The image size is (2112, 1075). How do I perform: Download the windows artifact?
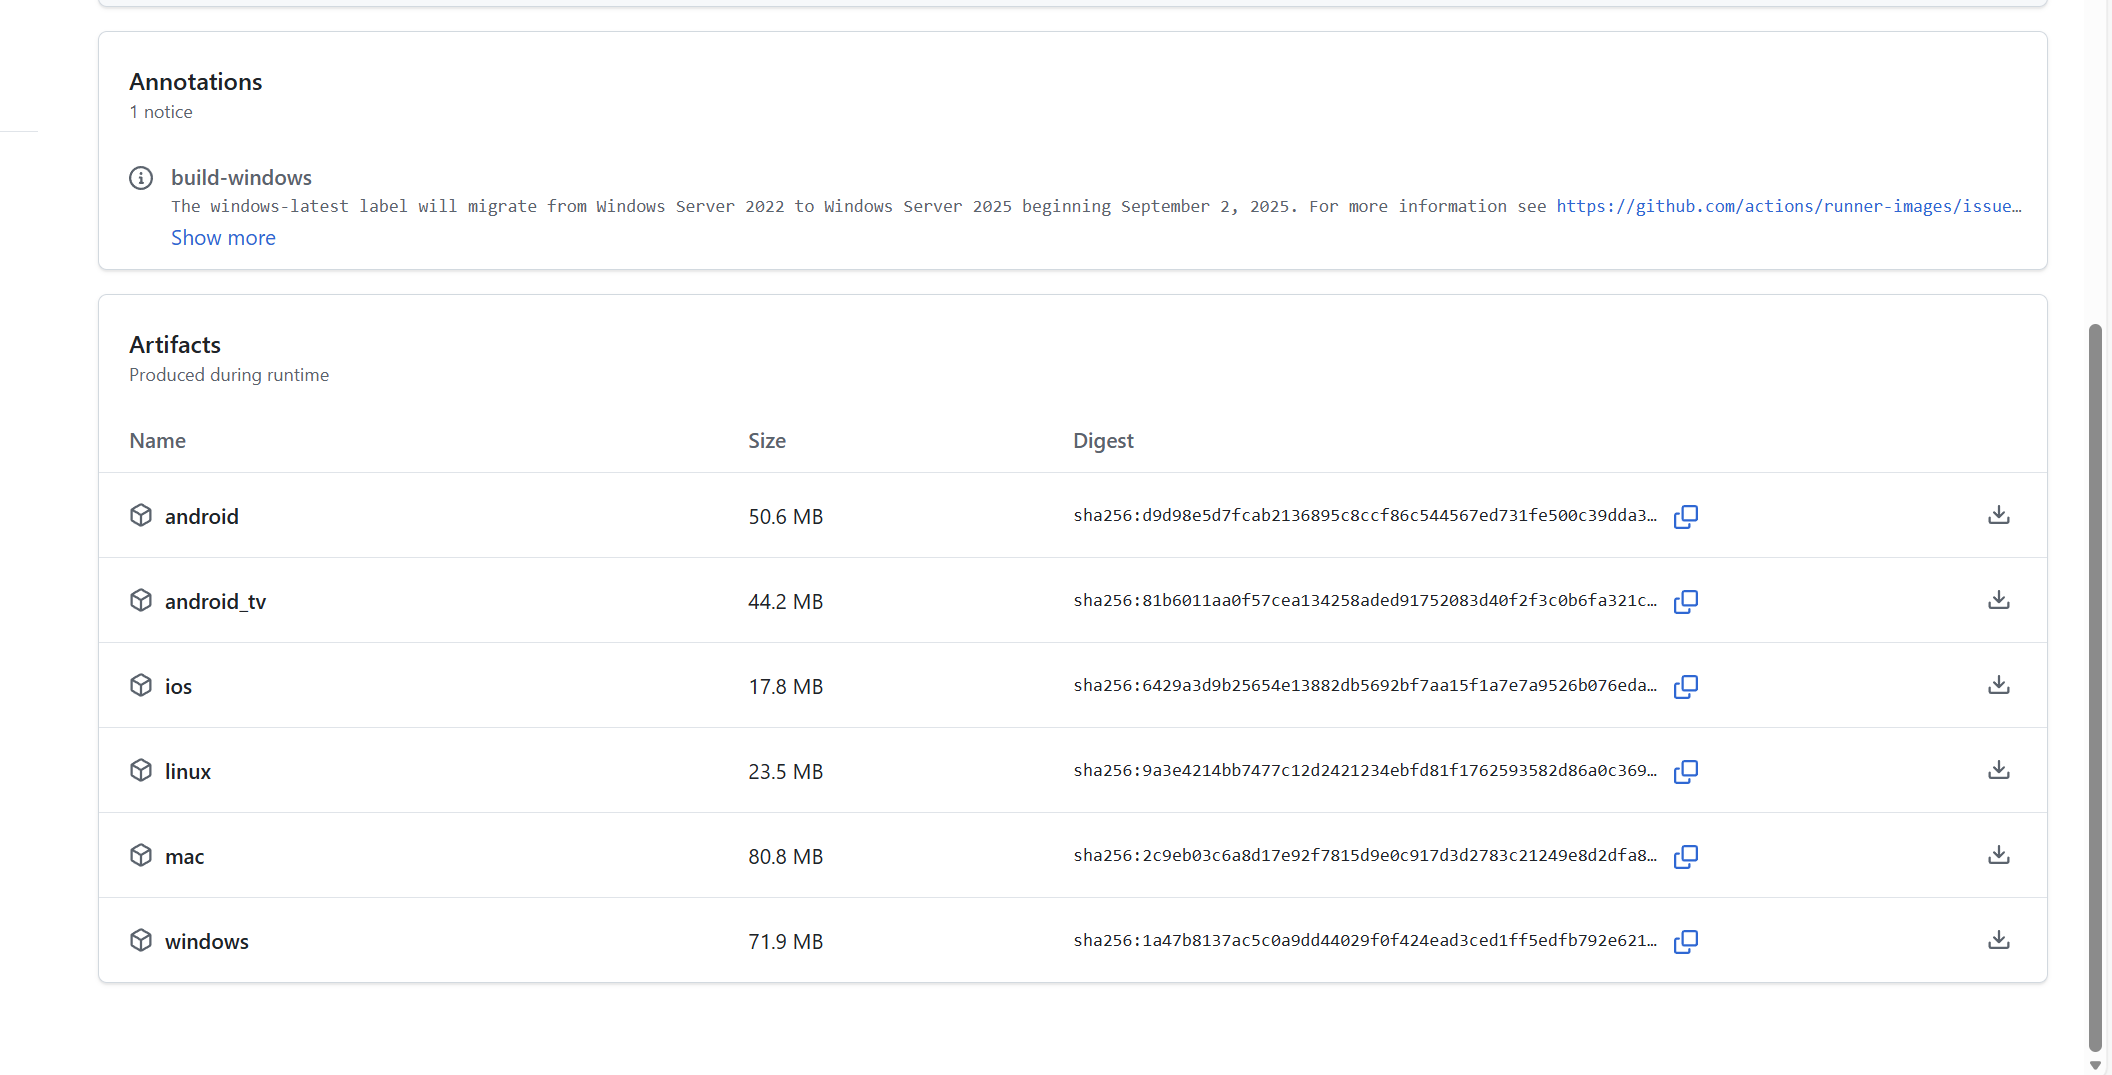pos(1998,940)
